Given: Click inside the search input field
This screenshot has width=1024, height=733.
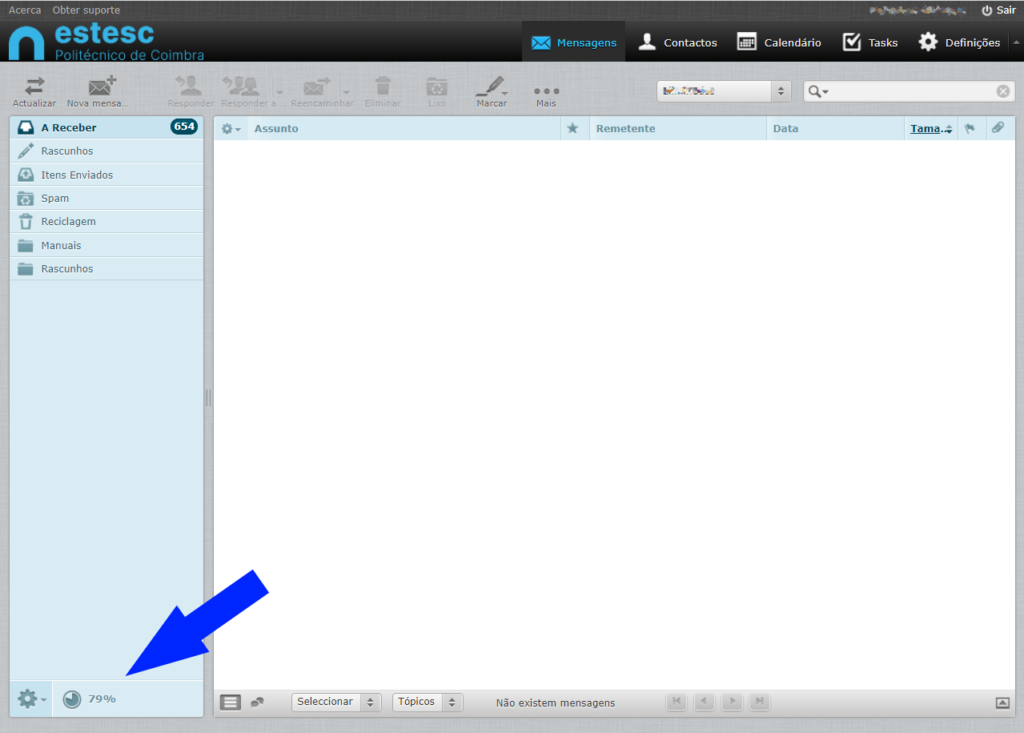Looking at the screenshot, I should (911, 91).
